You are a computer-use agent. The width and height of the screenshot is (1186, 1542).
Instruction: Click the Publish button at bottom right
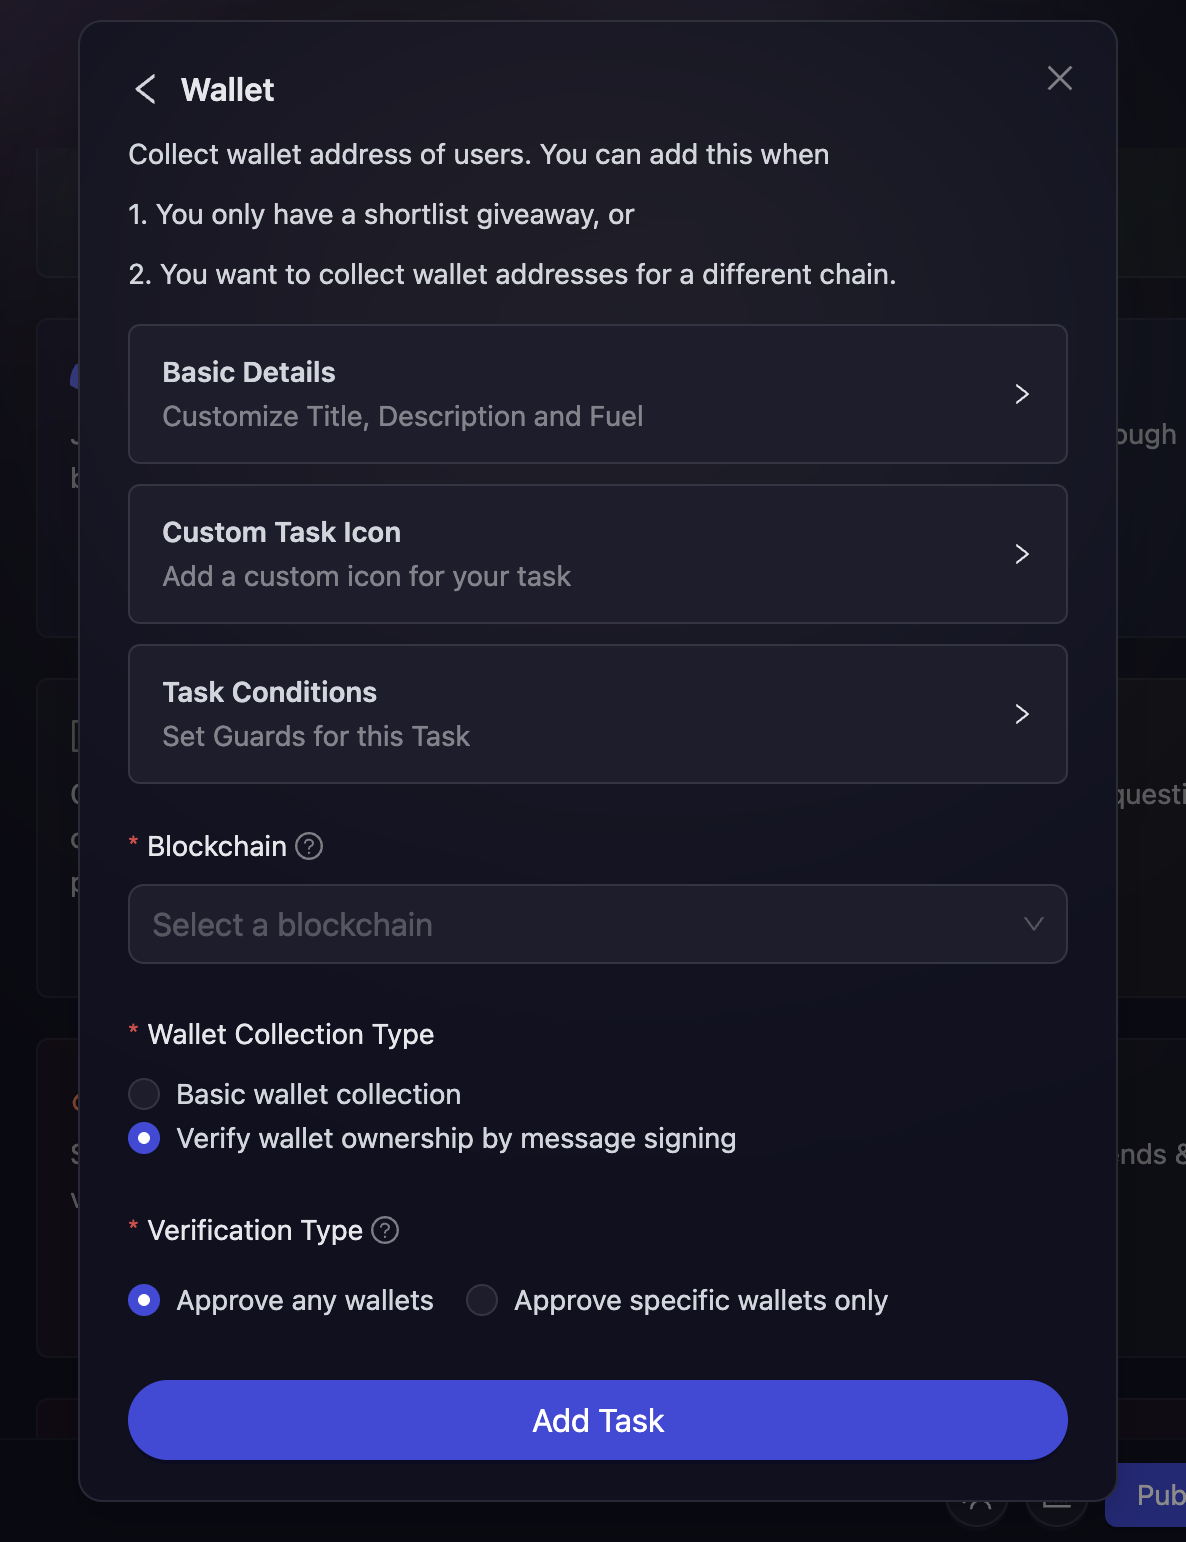tap(1160, 1495)
